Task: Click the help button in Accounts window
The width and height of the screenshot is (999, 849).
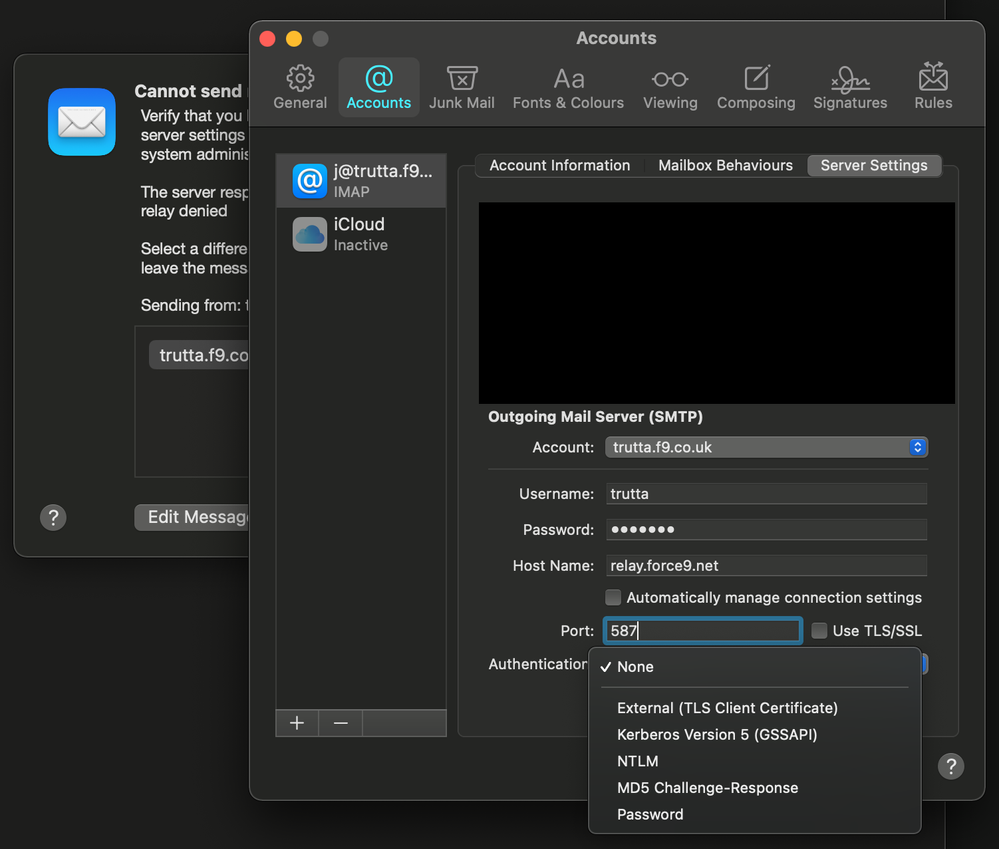Action: pos(951,766)
